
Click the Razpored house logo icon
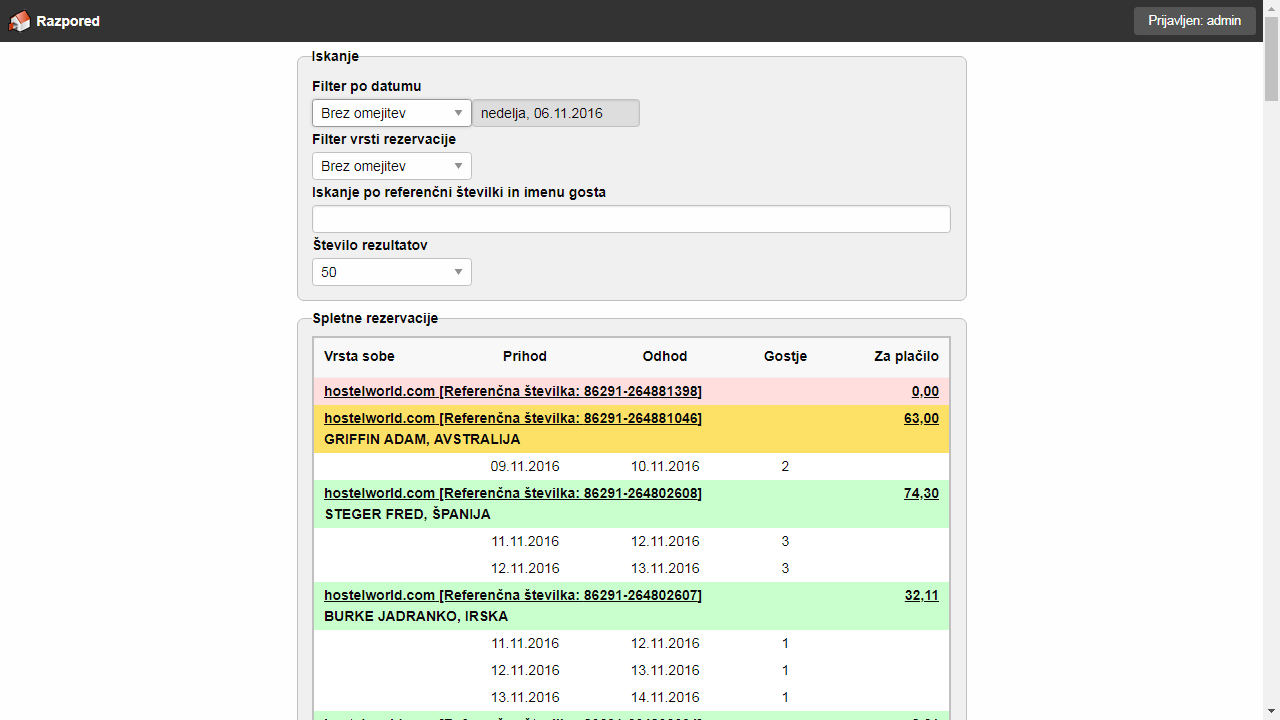click(x=19, y=21)
